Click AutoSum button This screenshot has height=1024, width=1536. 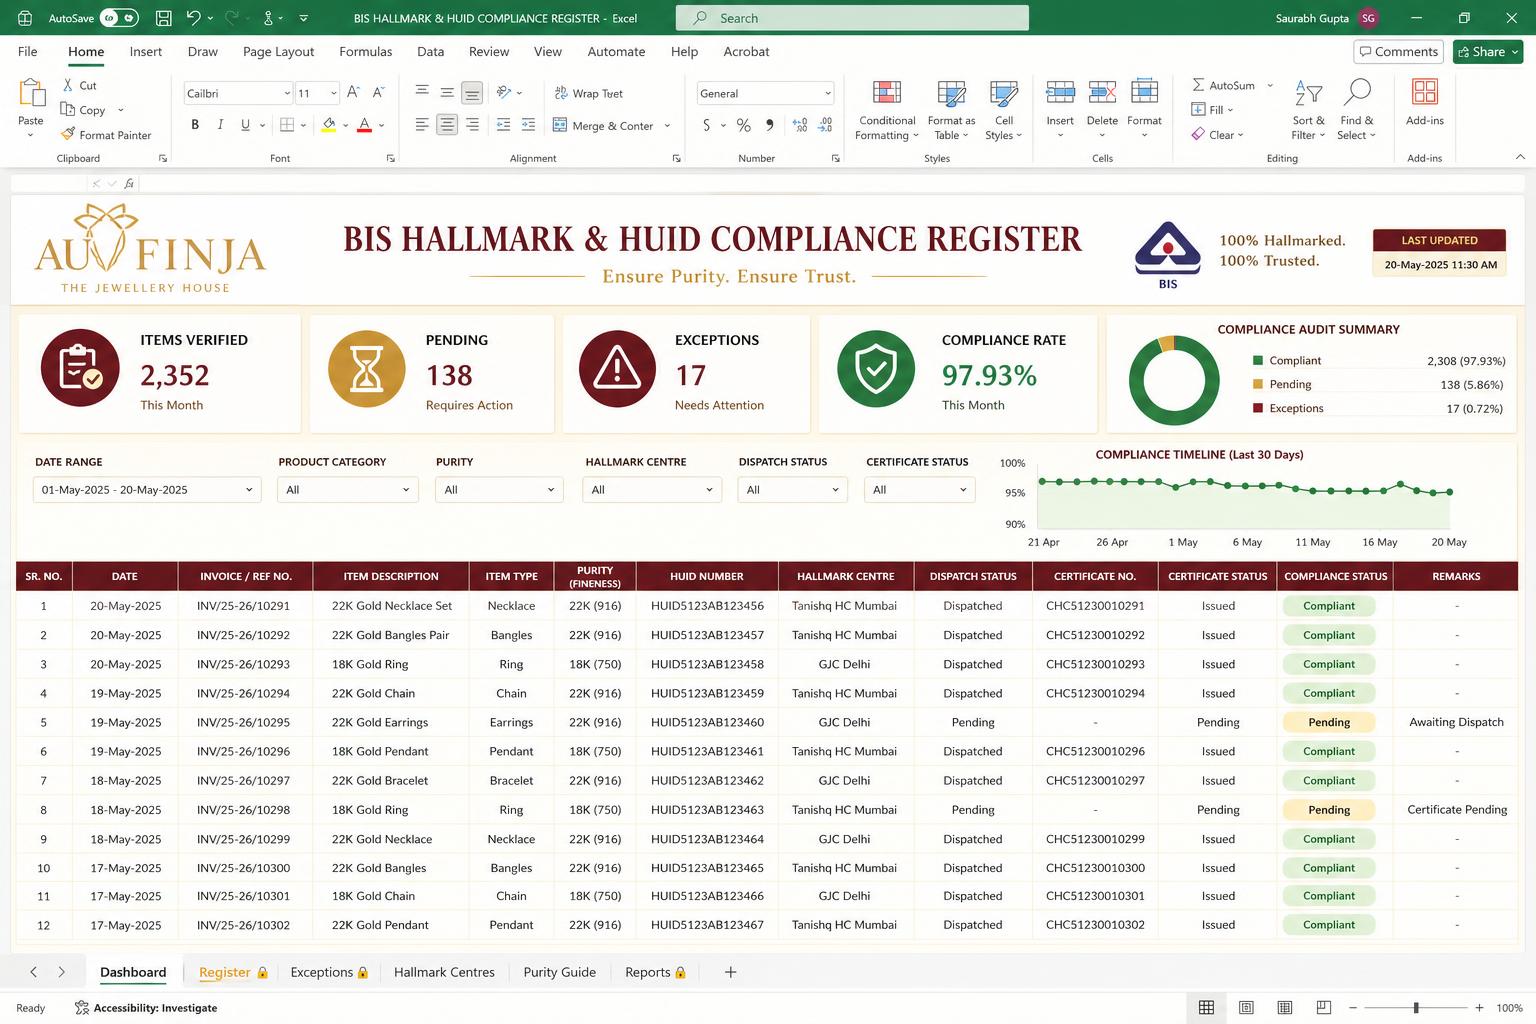(x=1223, y=85)
